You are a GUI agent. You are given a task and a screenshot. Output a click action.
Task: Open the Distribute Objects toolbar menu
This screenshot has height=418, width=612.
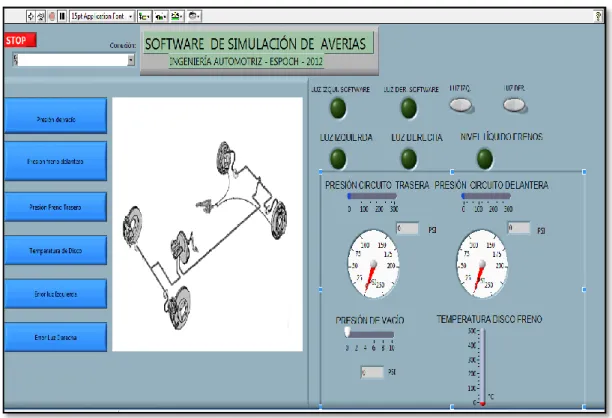coord(160,16)
